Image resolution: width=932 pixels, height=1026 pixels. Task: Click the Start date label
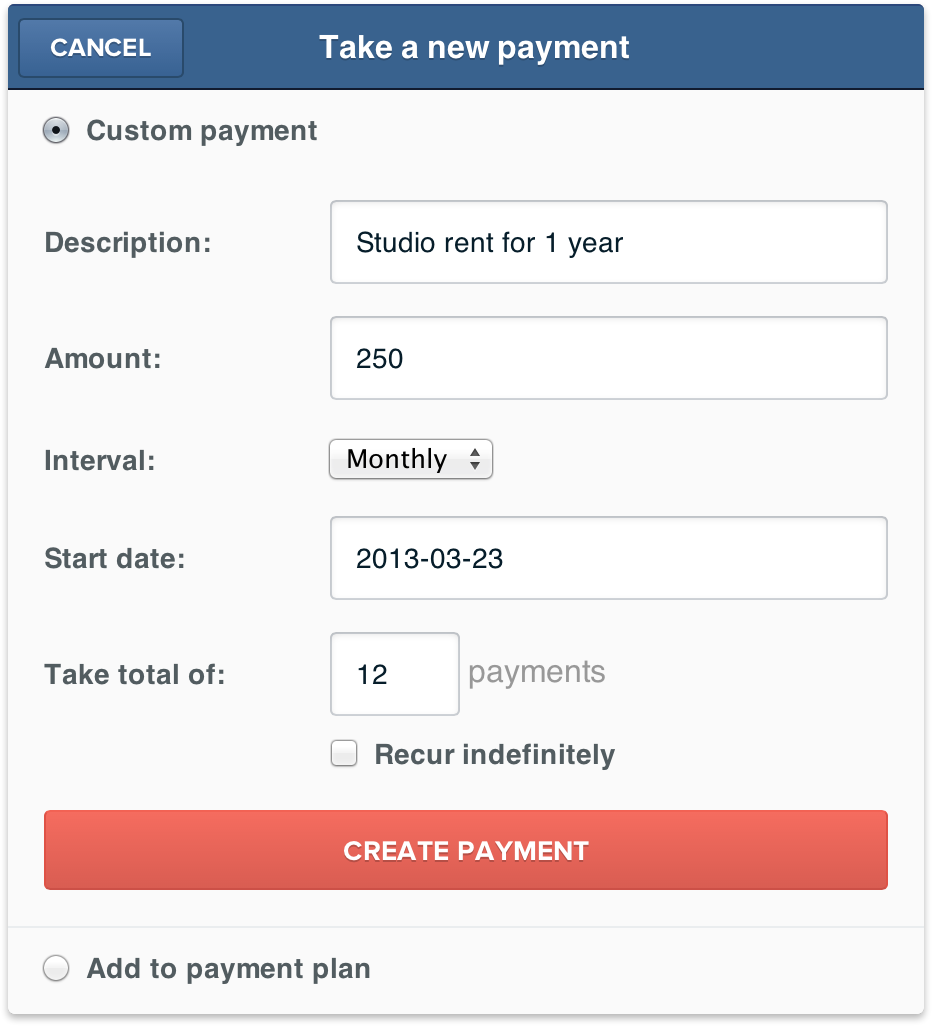[x=115, y=559]
